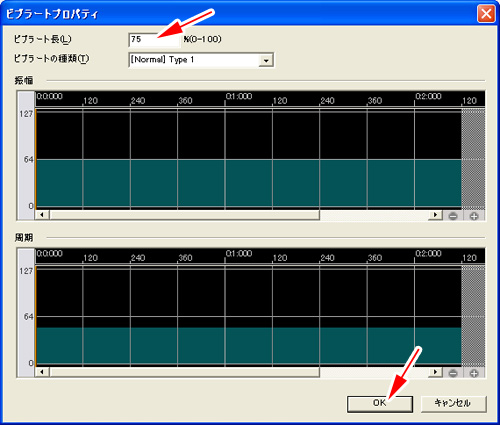Click the teal amplitude curve area
The height and width of the screenshot is (425, 500).
248,183
